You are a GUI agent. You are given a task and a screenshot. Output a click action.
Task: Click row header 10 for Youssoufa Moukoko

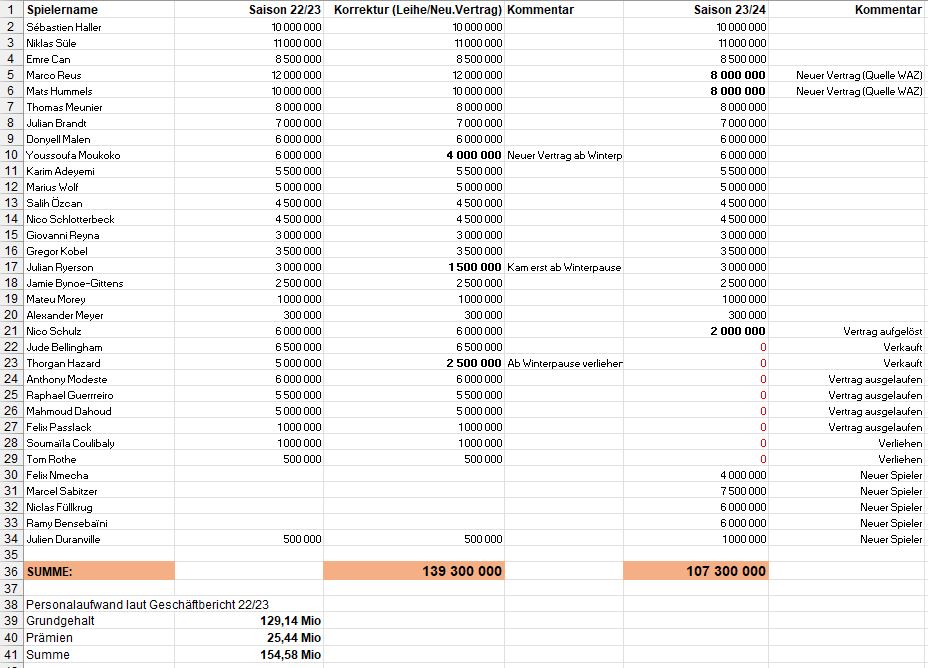pyautogui.click(x=11, y=155)
